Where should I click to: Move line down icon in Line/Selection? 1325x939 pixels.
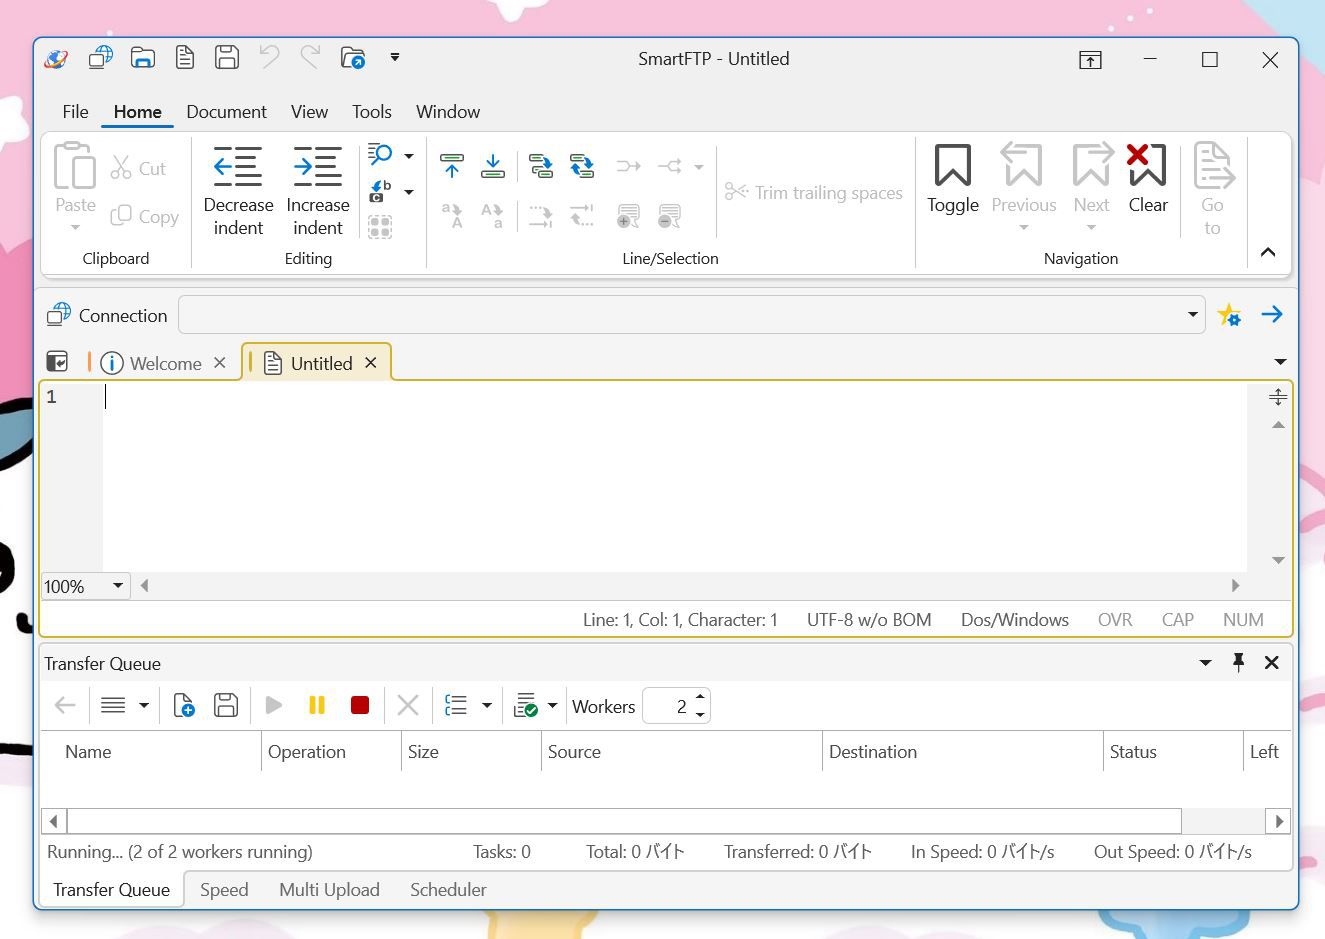(493, 166)
